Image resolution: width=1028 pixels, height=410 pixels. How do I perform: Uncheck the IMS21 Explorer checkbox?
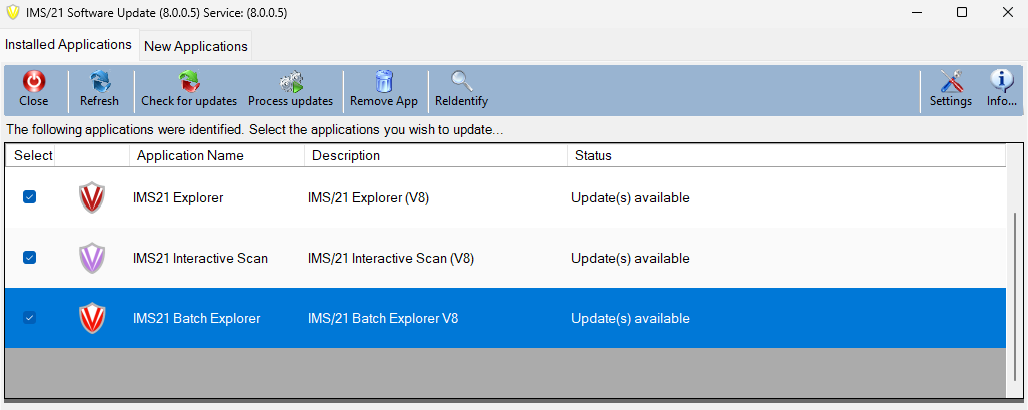[x=30, y=197]
